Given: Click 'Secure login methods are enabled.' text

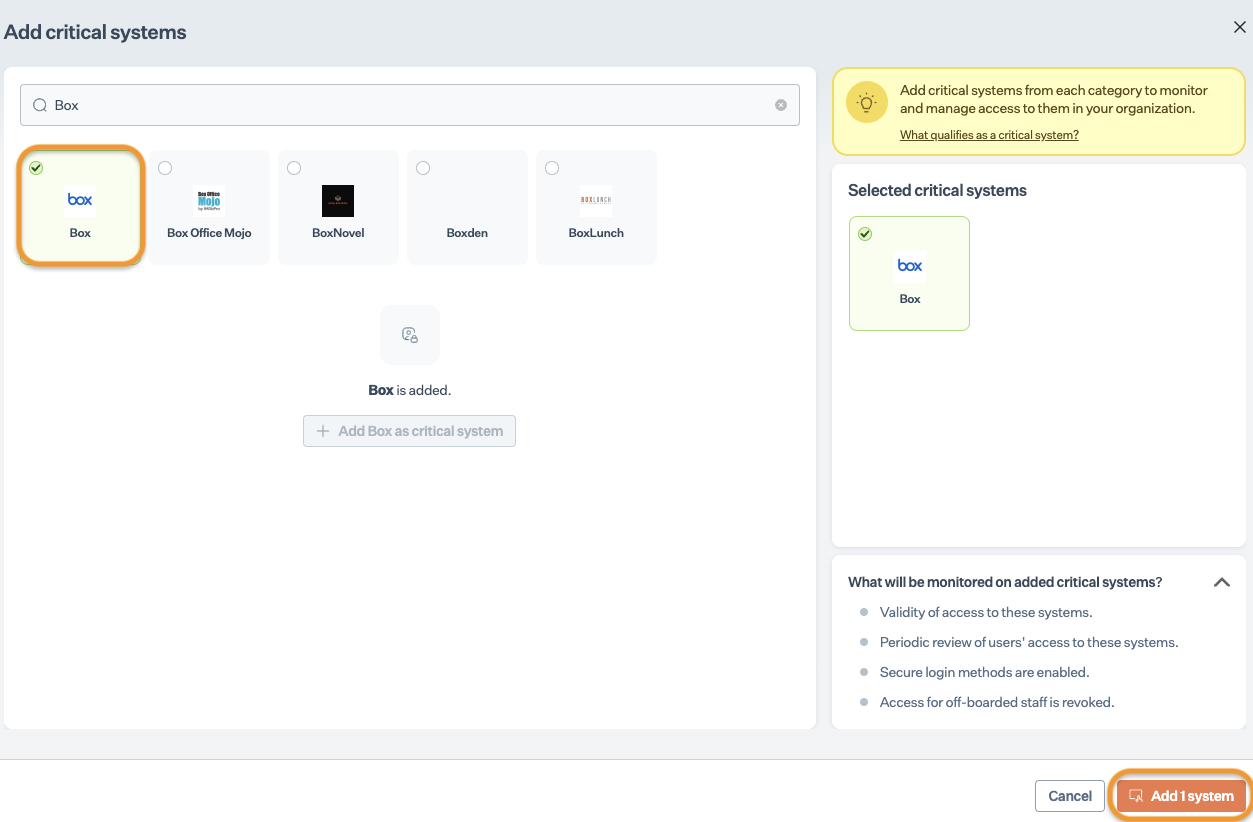Looking at the screenshot, I should pos(985,672).
